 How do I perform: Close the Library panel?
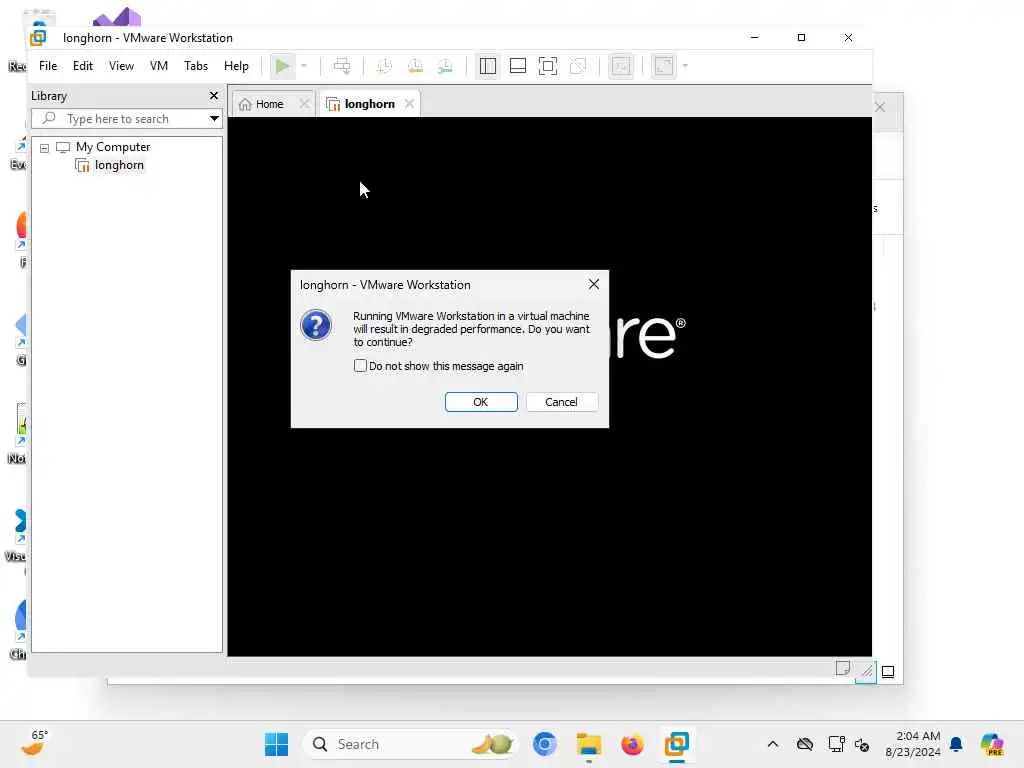(x=214, y=96)
